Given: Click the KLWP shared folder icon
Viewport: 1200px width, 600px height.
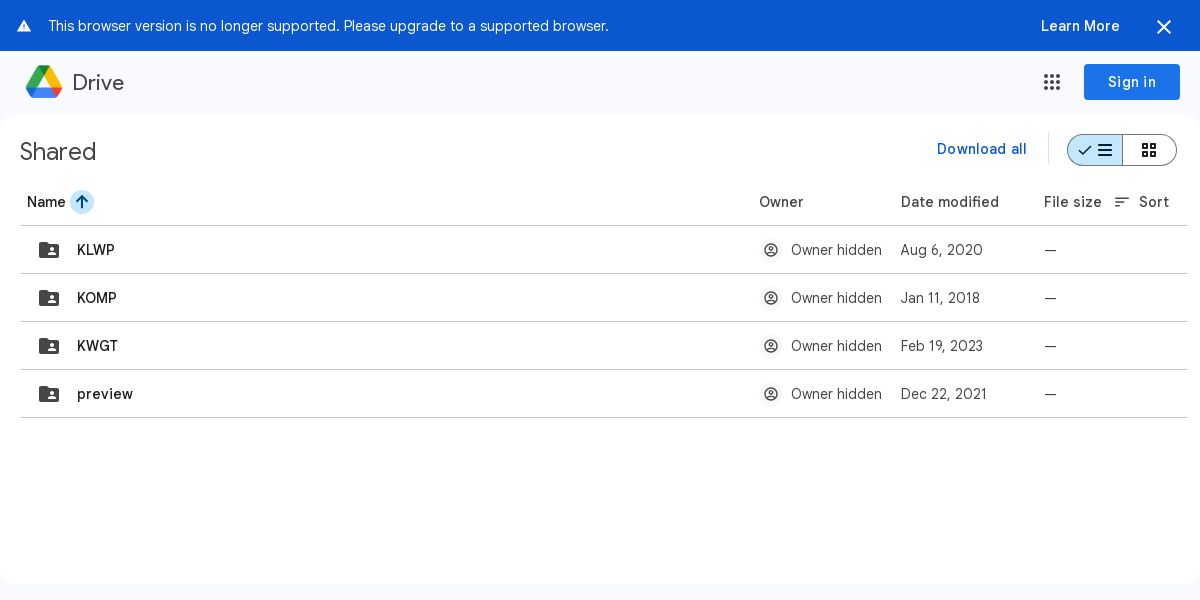Looking at the screenshot, I should [49, 250].
